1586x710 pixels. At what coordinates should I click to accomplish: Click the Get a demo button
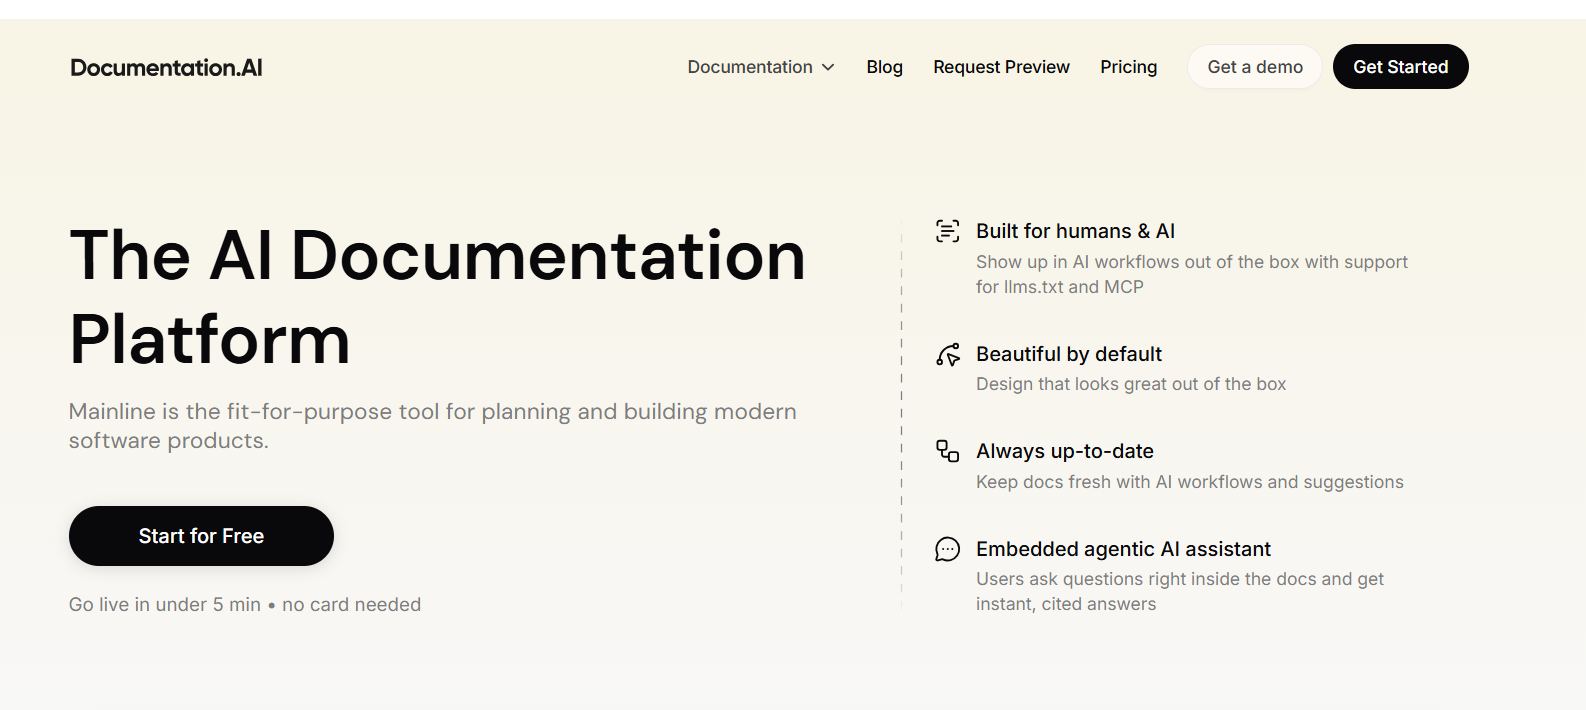1255,67
